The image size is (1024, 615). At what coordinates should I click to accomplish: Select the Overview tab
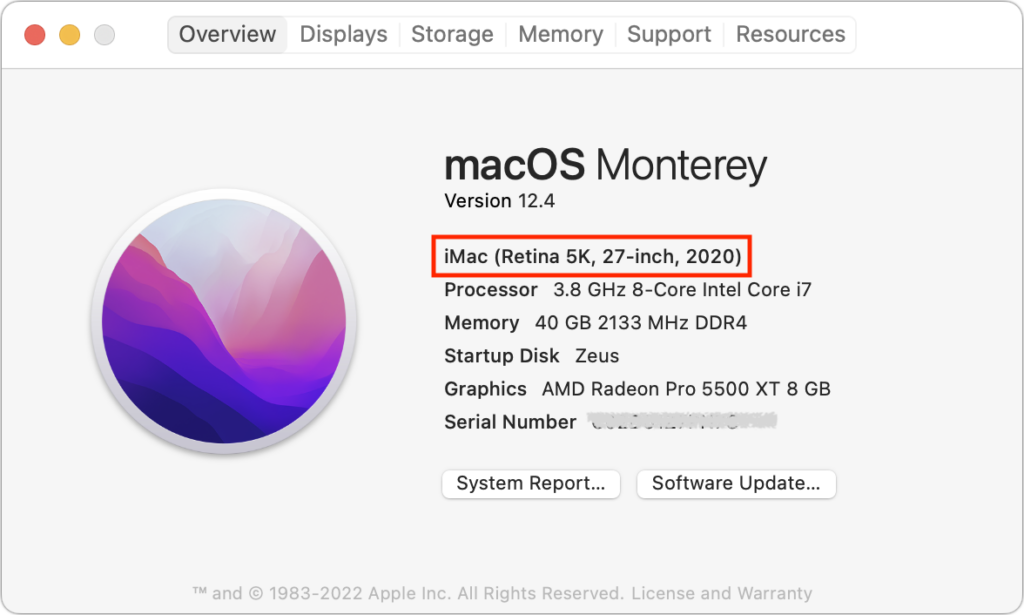[227, 34]
